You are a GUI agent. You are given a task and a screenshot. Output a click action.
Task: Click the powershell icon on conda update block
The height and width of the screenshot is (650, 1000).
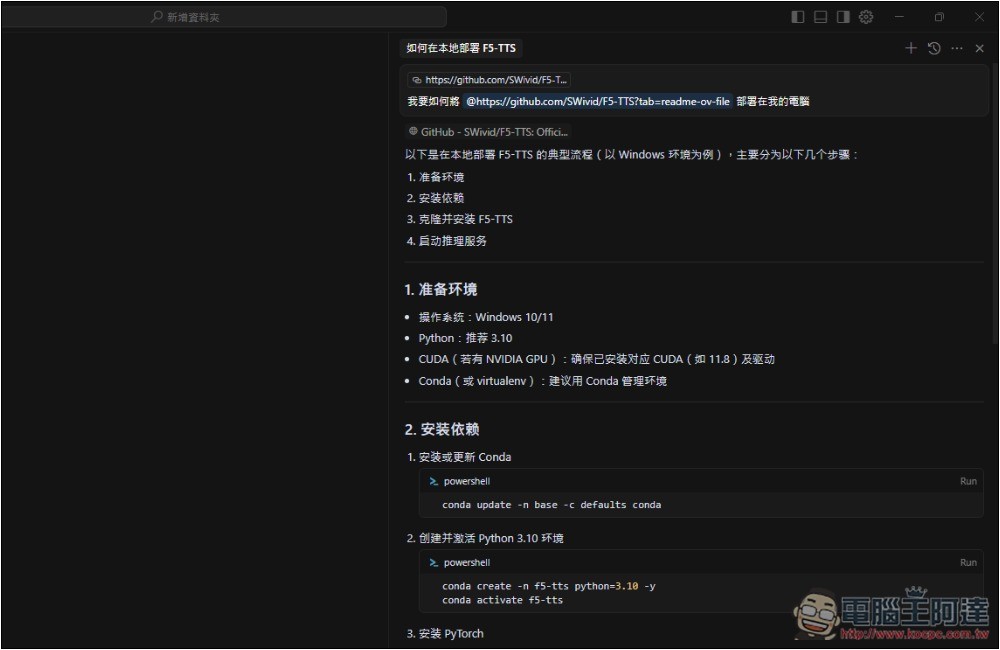click(434, 481)
